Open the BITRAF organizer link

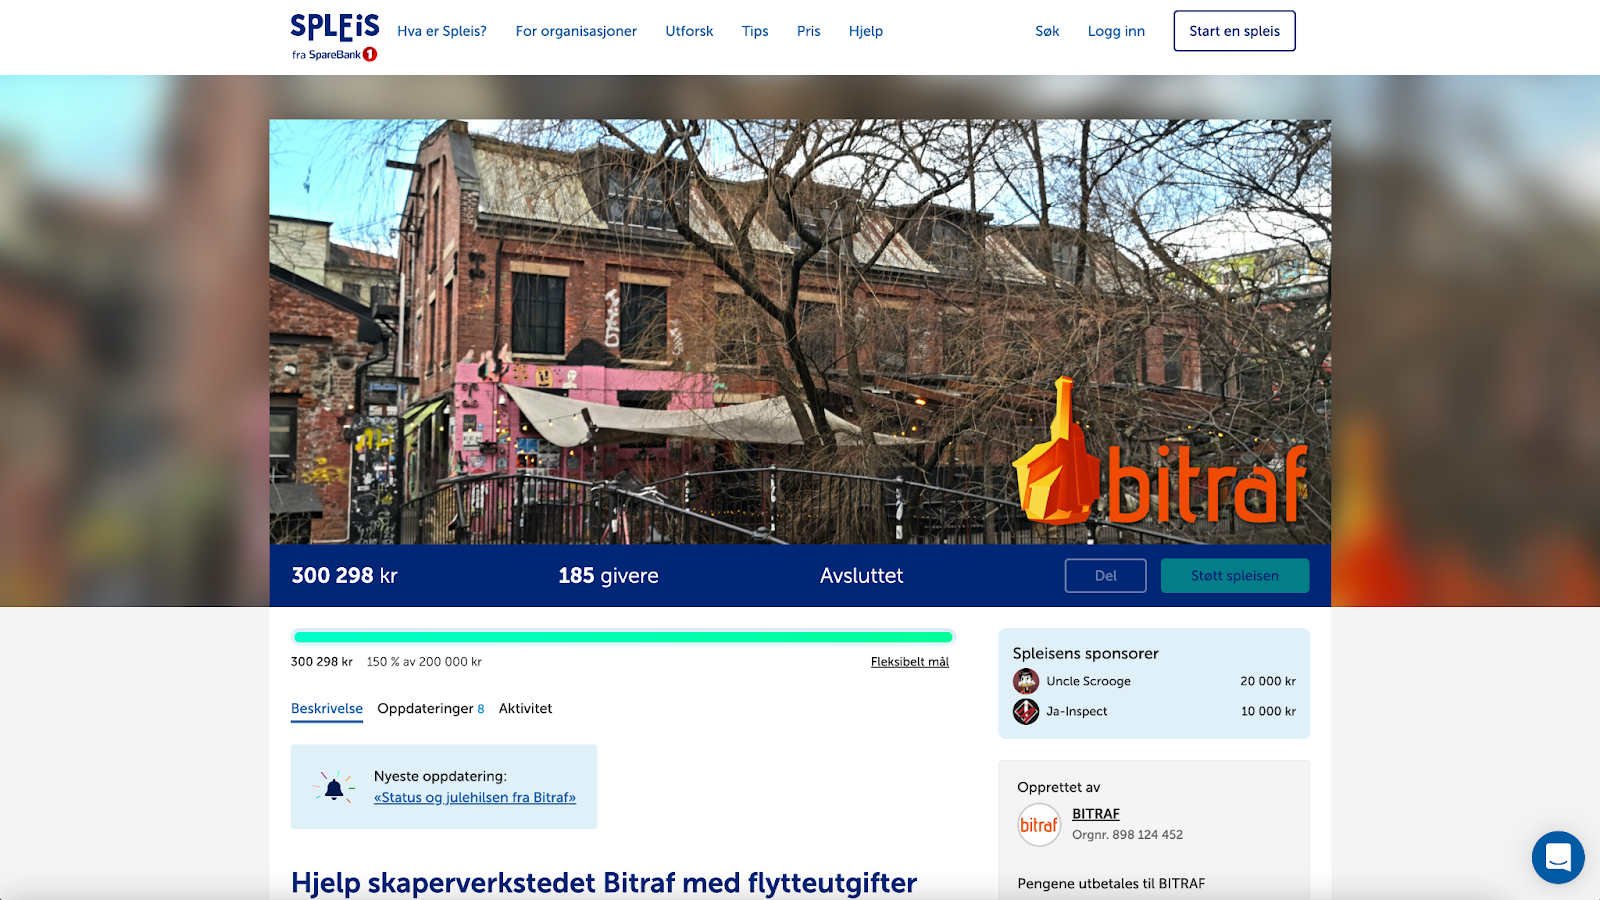click(x=1096, y=814)
